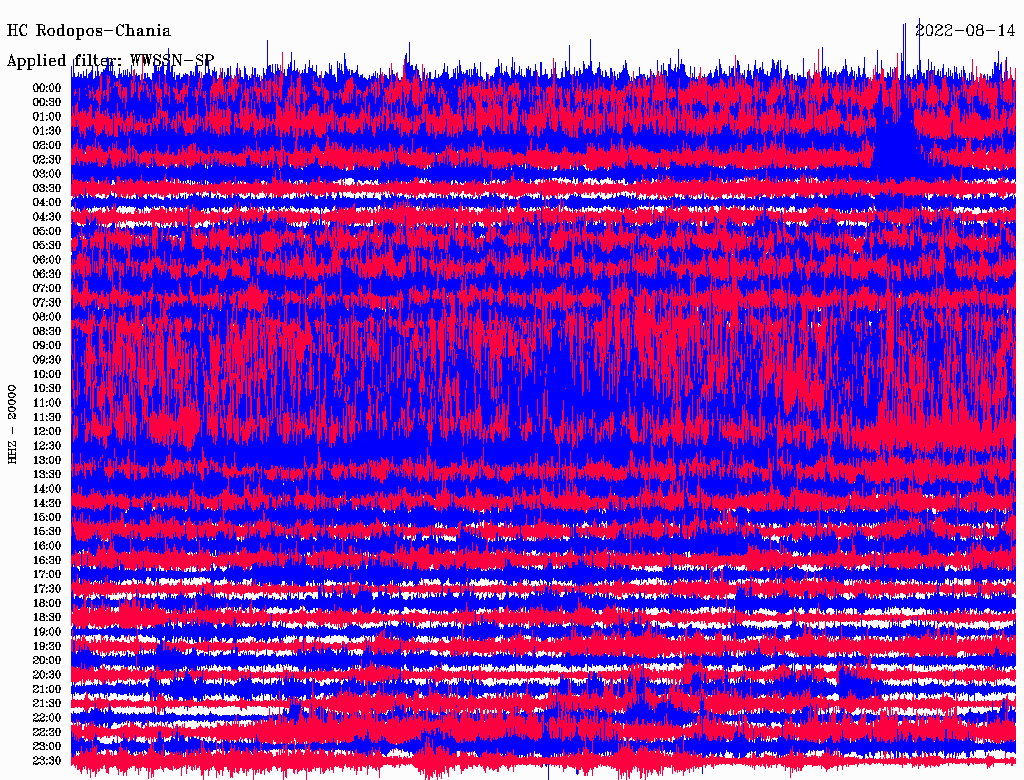Select the 04:30 time row label
Image resolution: width=1024 pixels, height=780 pixels.
(x=47, y=217)
